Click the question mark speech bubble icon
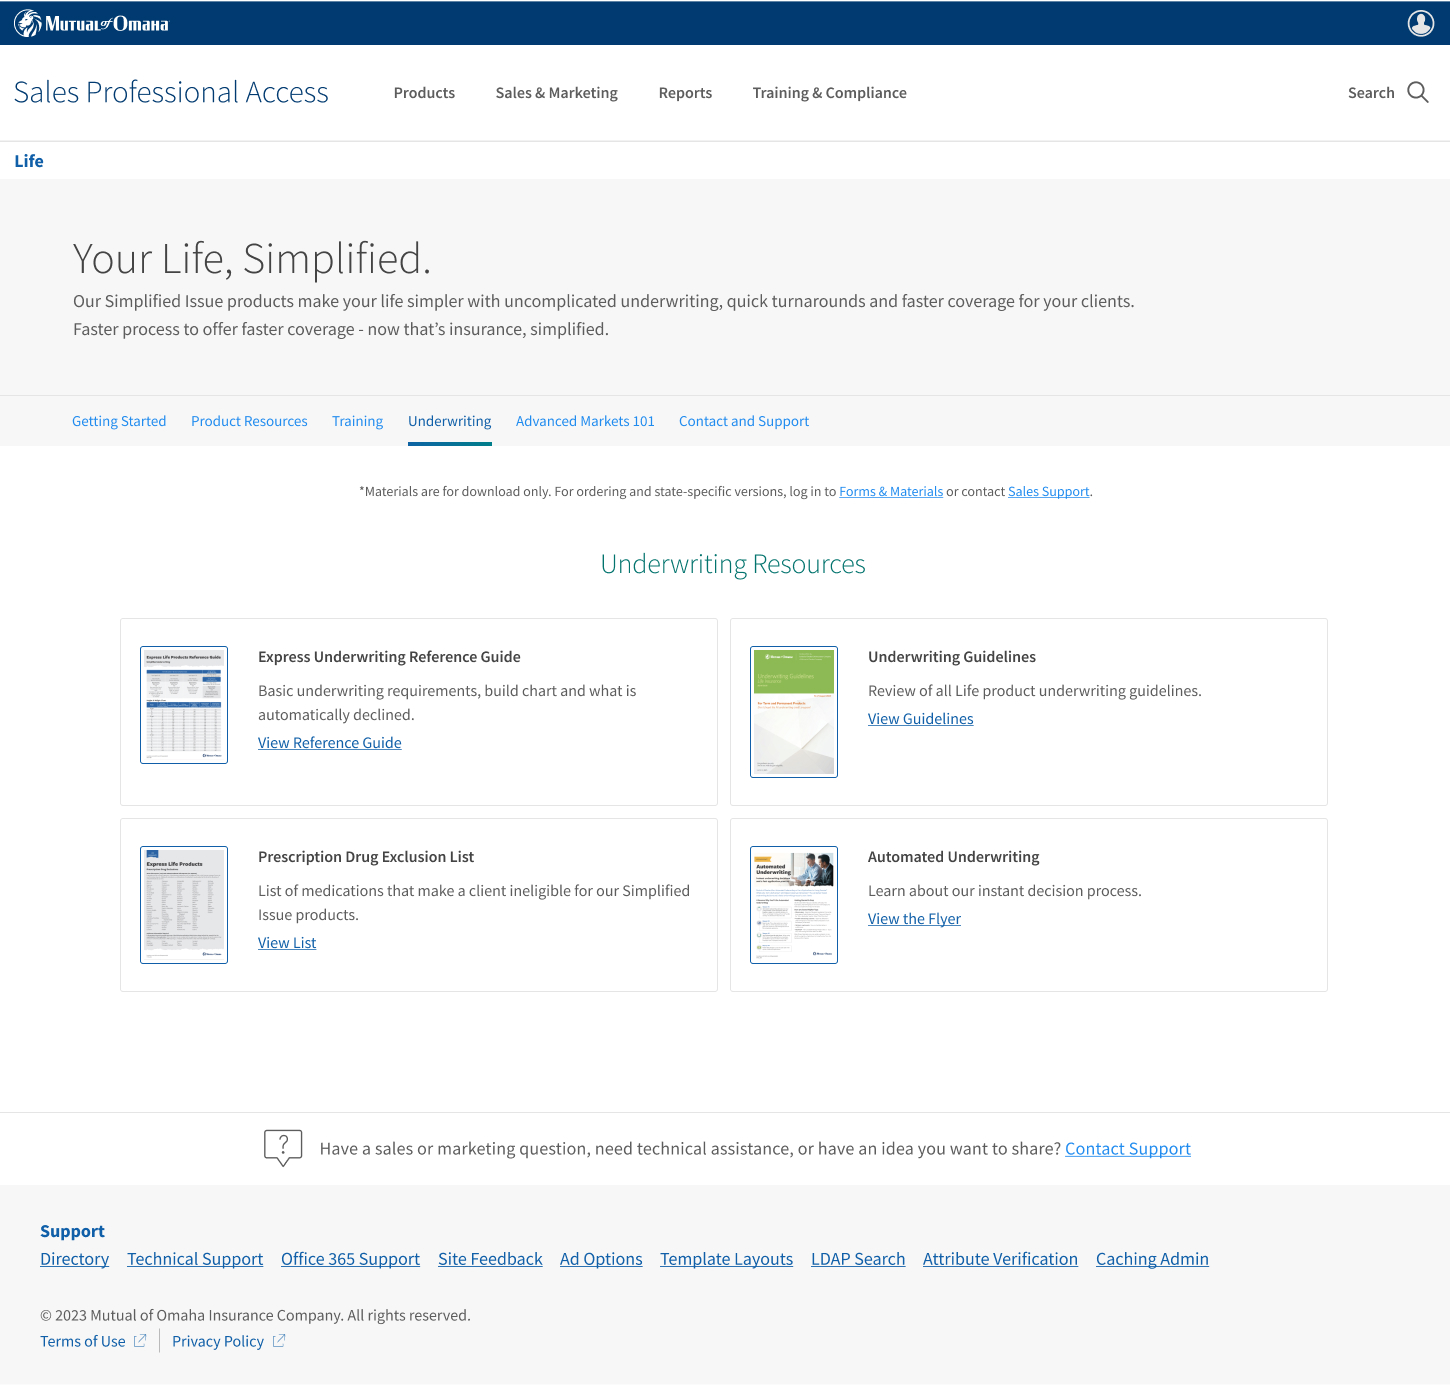 [x=283, y=1147]
